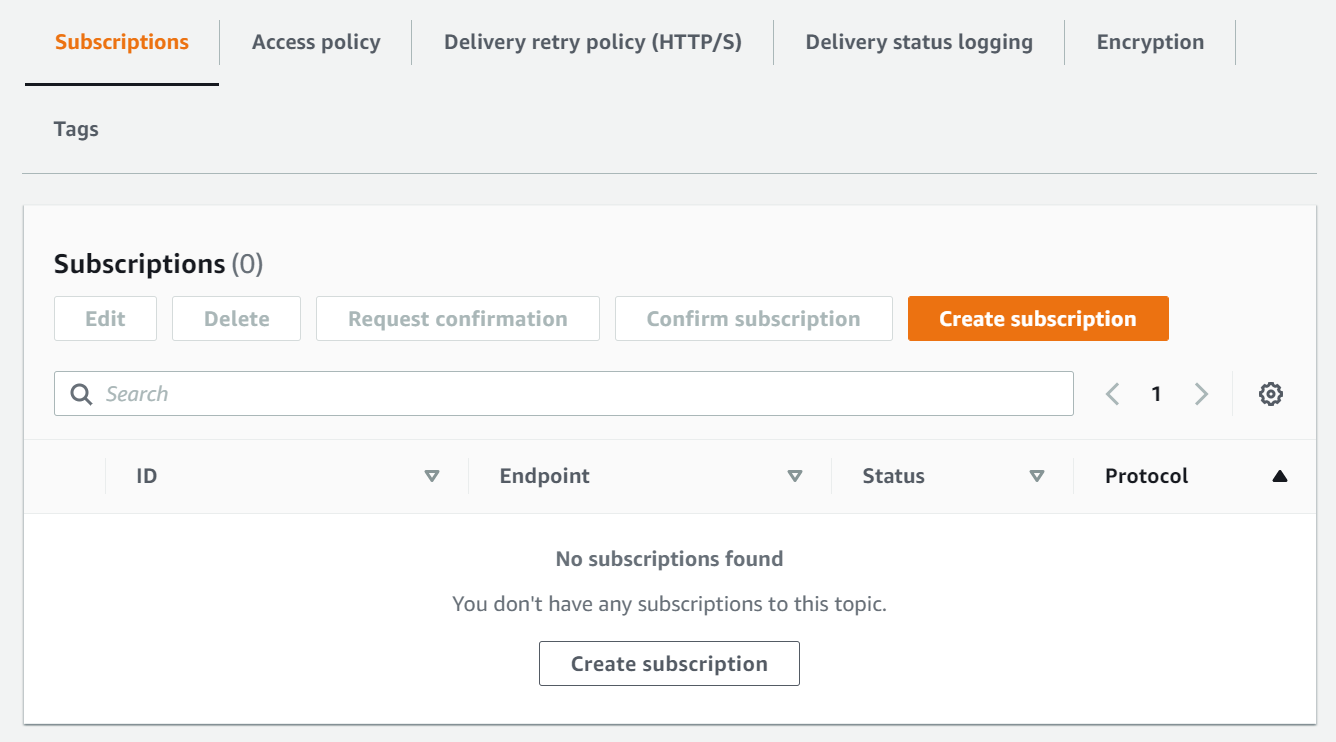
Task: Open the Encryption tab
Action: (1150, 42)
